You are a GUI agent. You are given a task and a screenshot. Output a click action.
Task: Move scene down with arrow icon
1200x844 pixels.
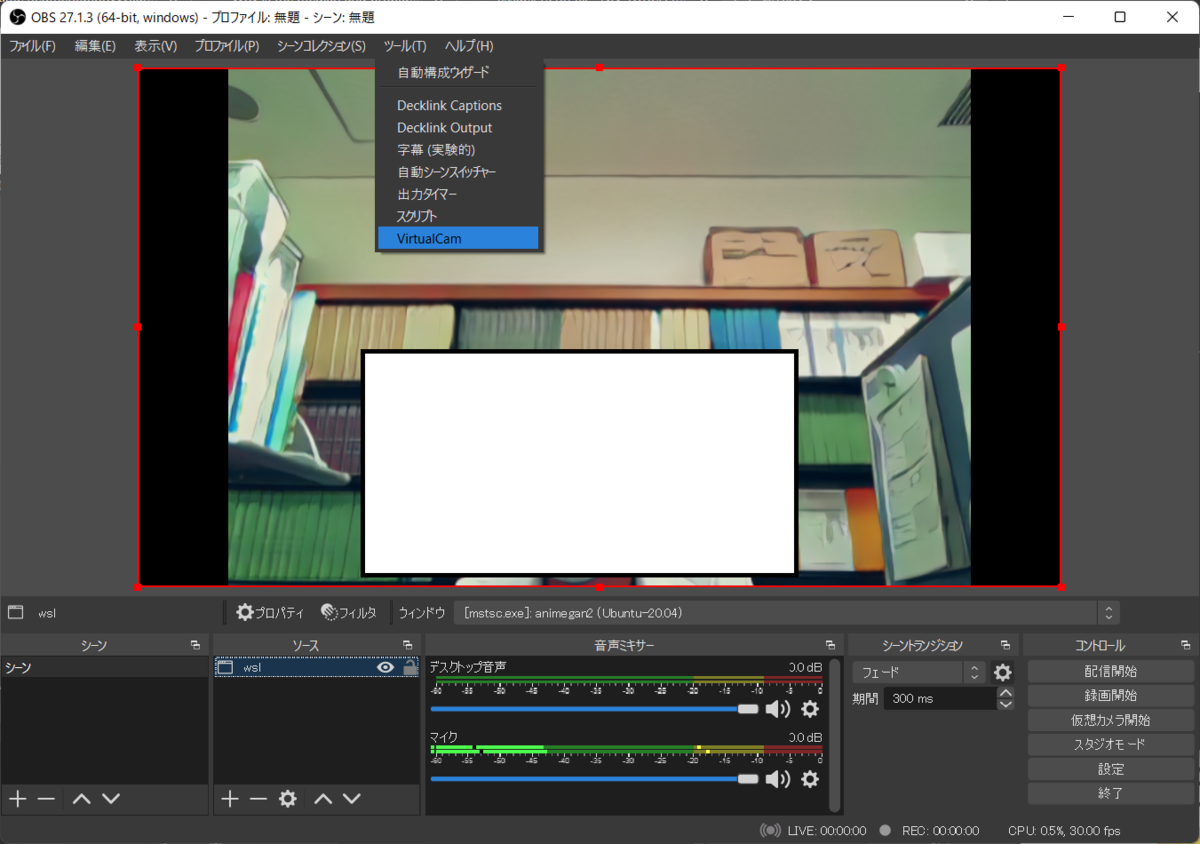[111, 798]
